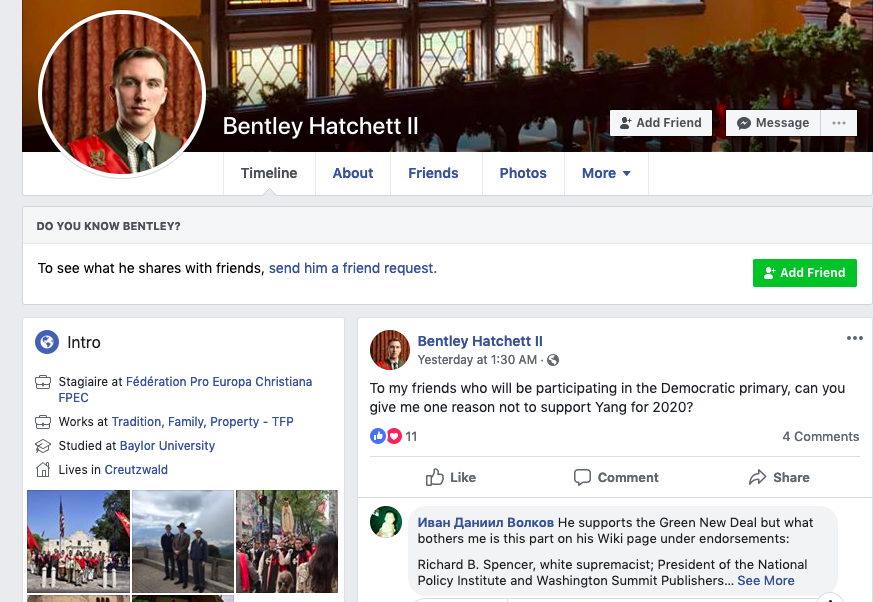Open the Baylor University link

167,446
